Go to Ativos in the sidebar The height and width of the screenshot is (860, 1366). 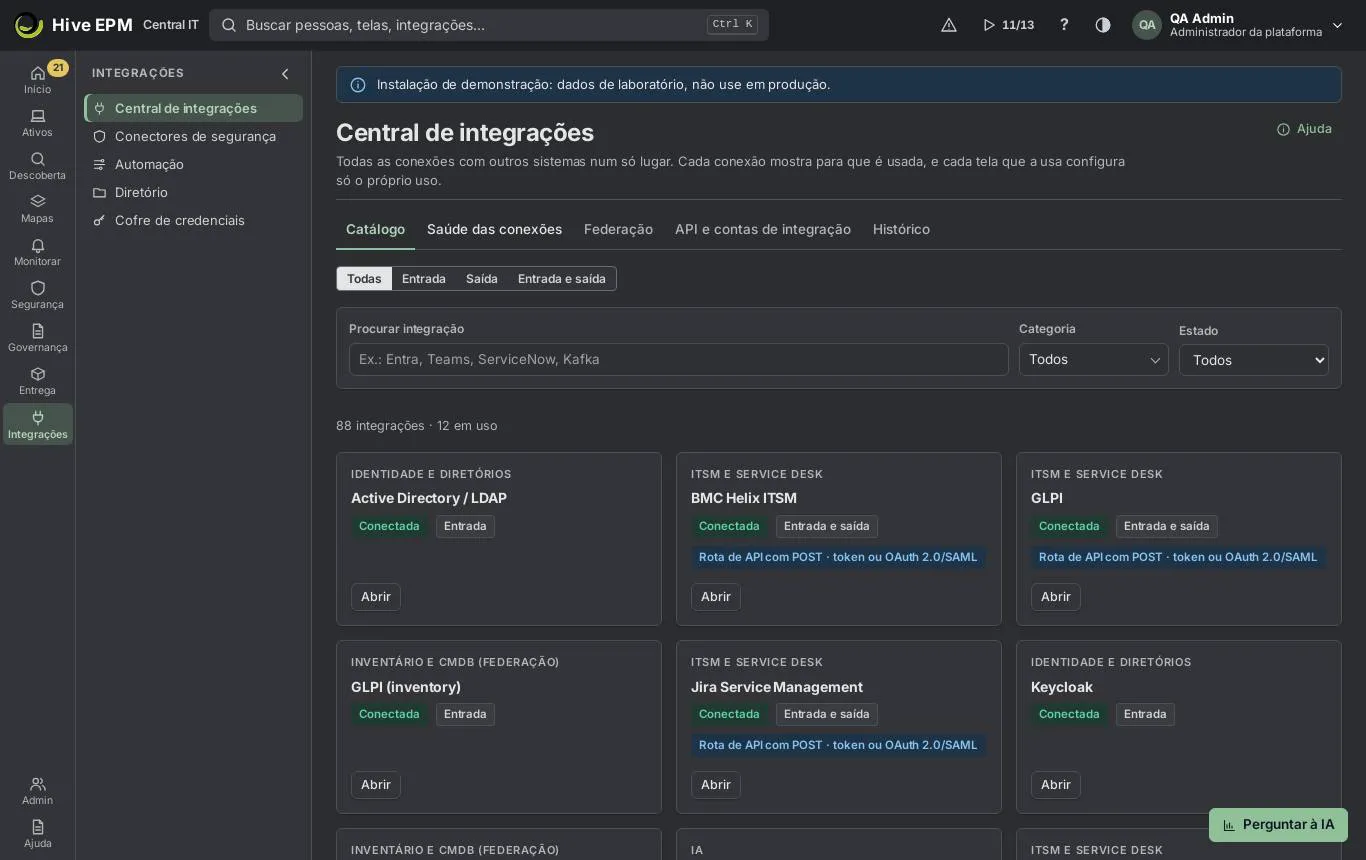37,123
